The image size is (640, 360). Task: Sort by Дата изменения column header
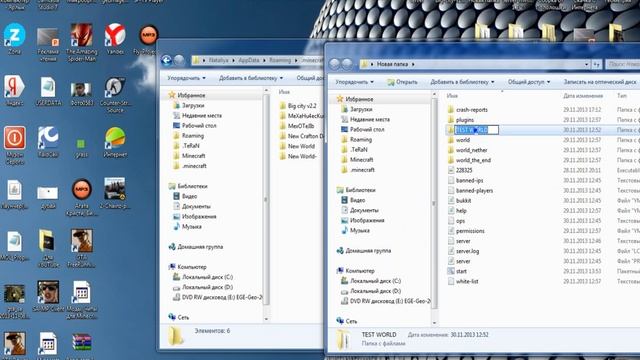(x=583, y=96)
